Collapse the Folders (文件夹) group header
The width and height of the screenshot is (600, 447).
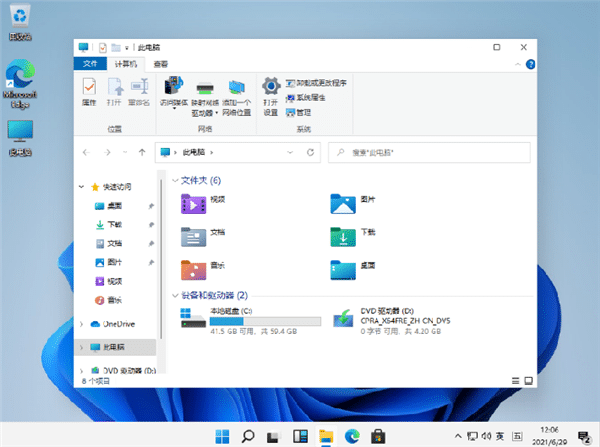(175, 180)
